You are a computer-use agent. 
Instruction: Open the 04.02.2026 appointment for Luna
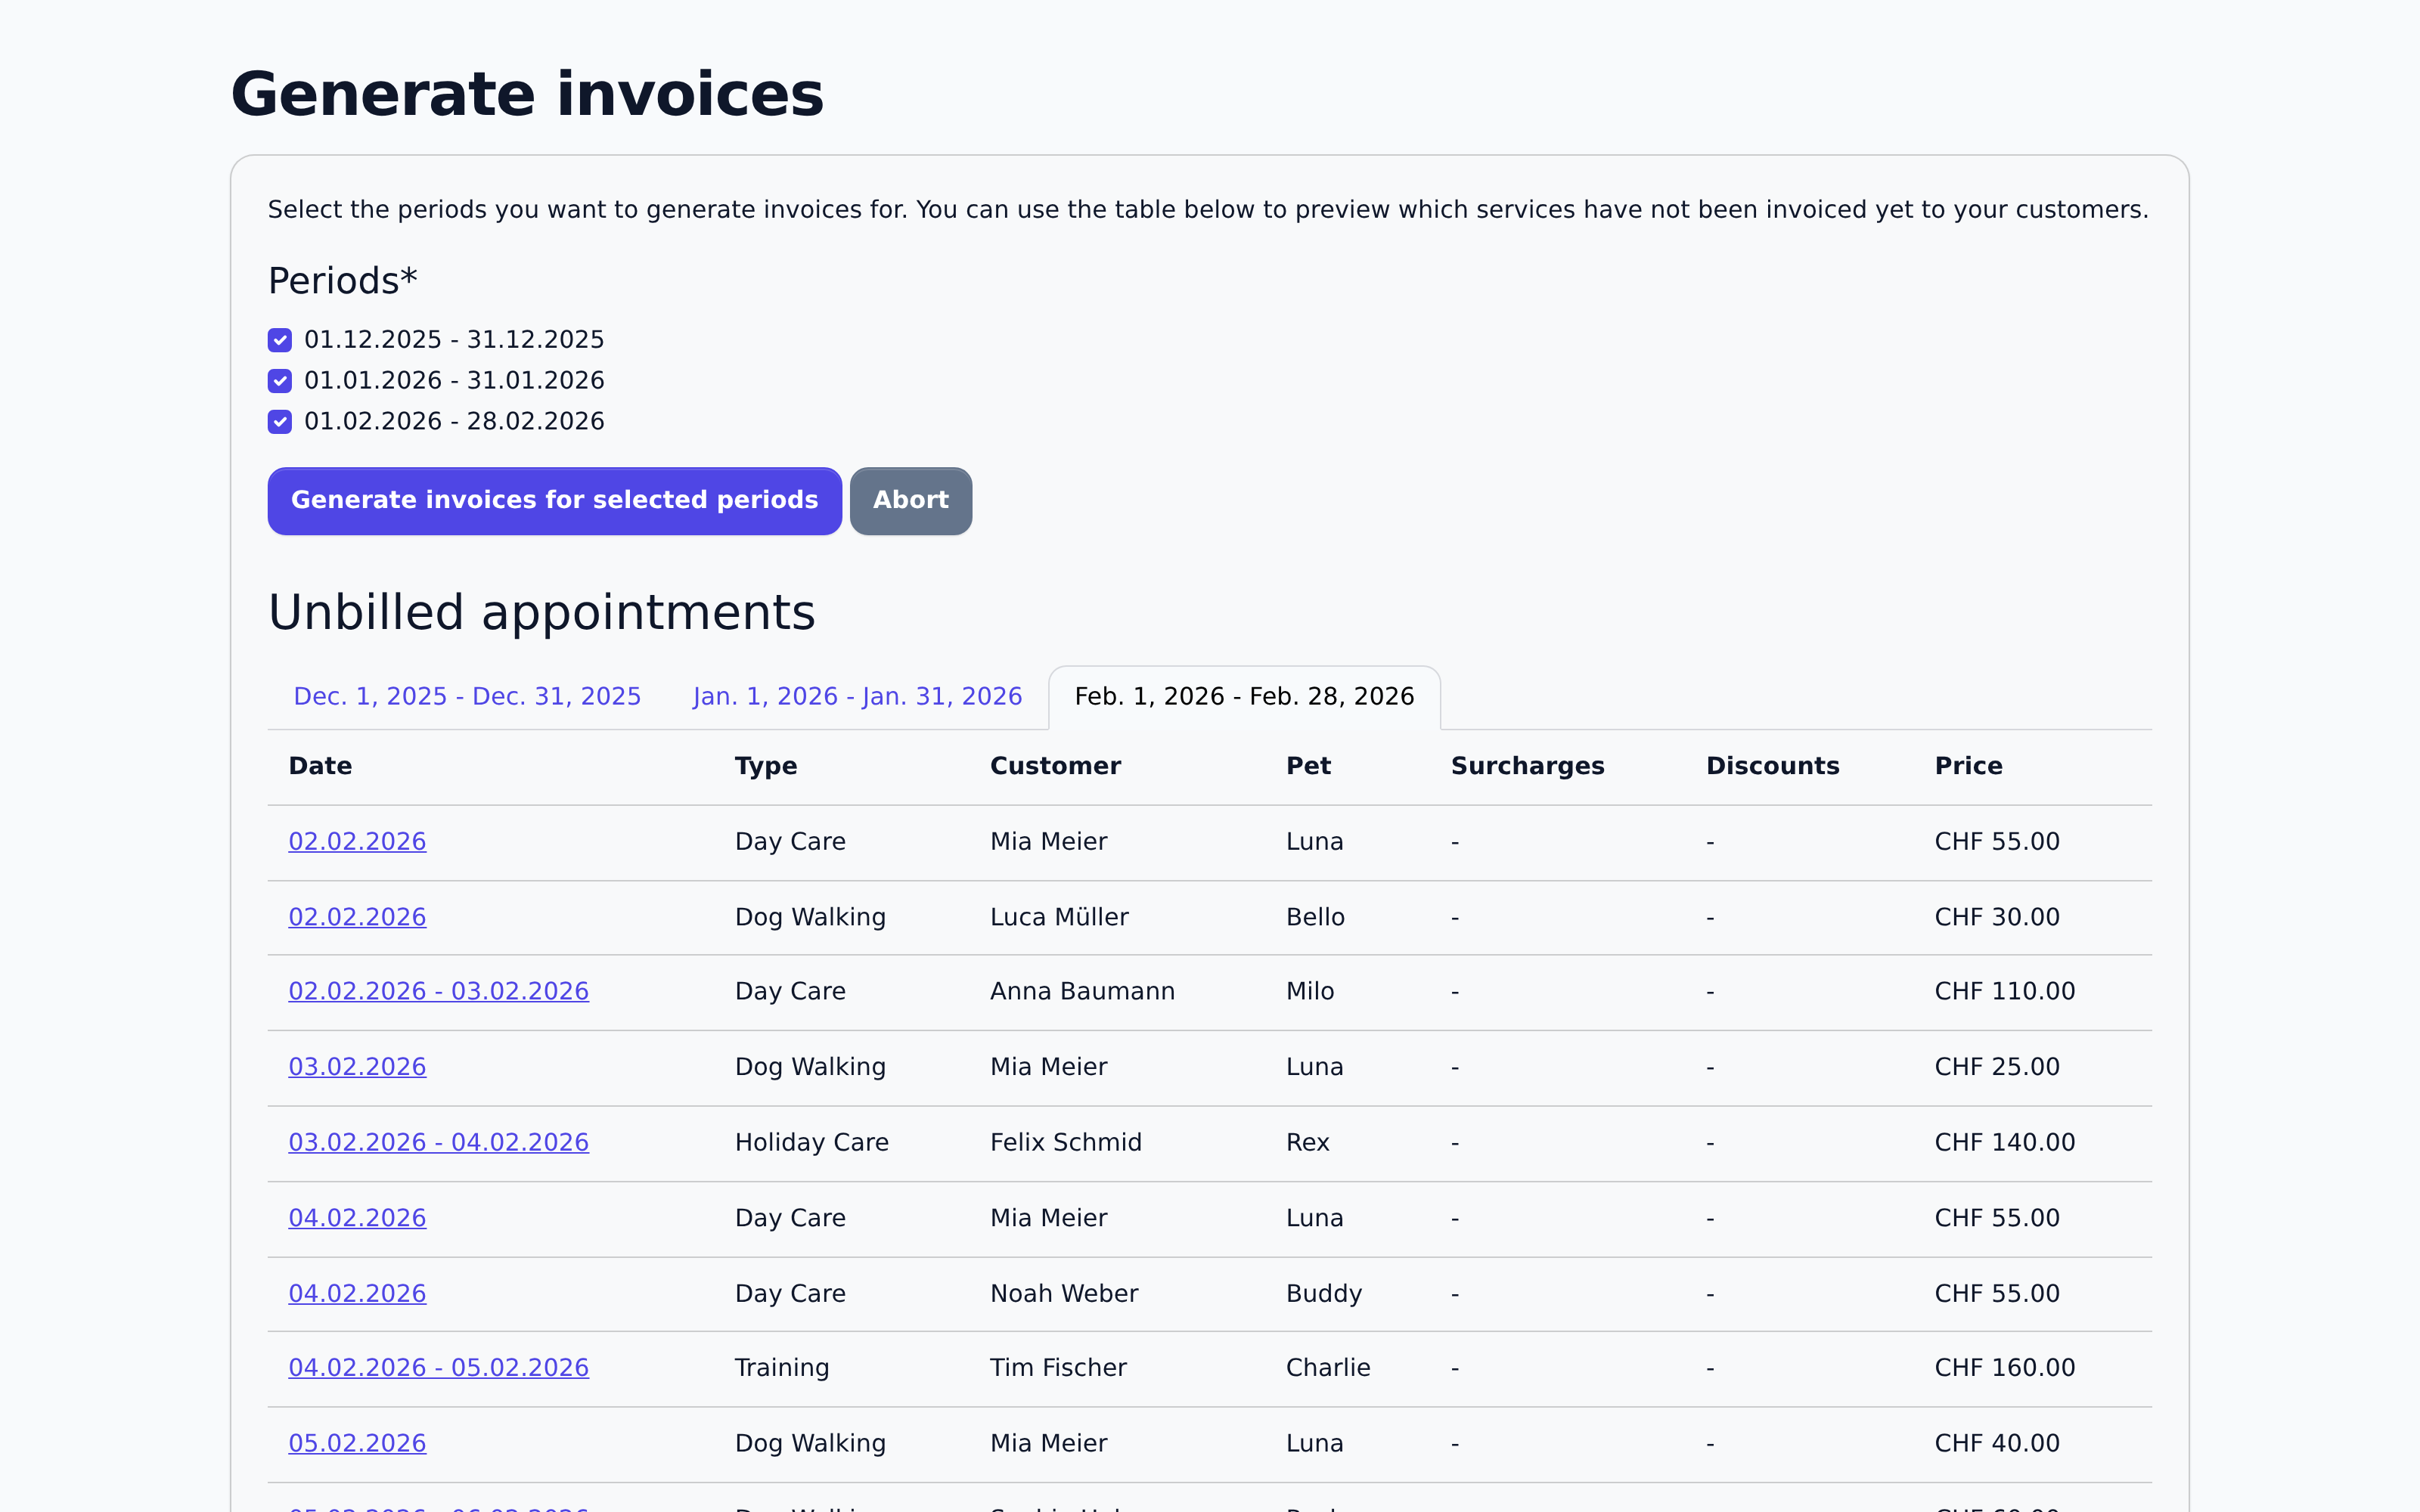coord(357,1217)
